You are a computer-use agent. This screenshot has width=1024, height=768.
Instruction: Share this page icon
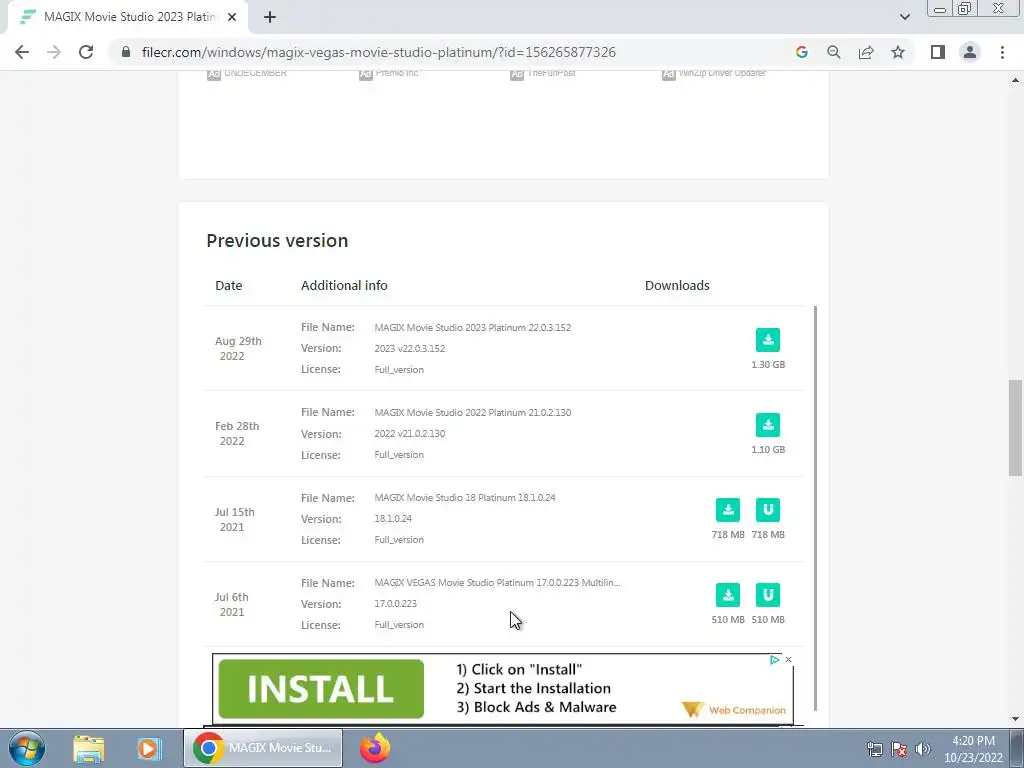coord(866,52)
